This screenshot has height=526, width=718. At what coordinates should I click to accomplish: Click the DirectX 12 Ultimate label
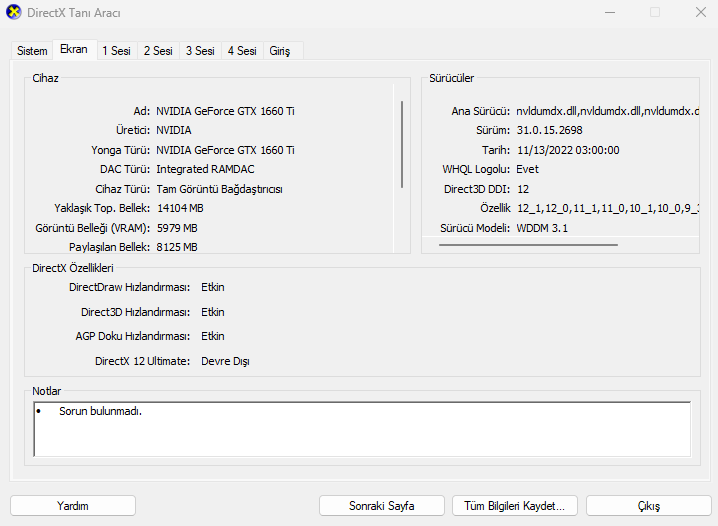(x=142, y=361)
